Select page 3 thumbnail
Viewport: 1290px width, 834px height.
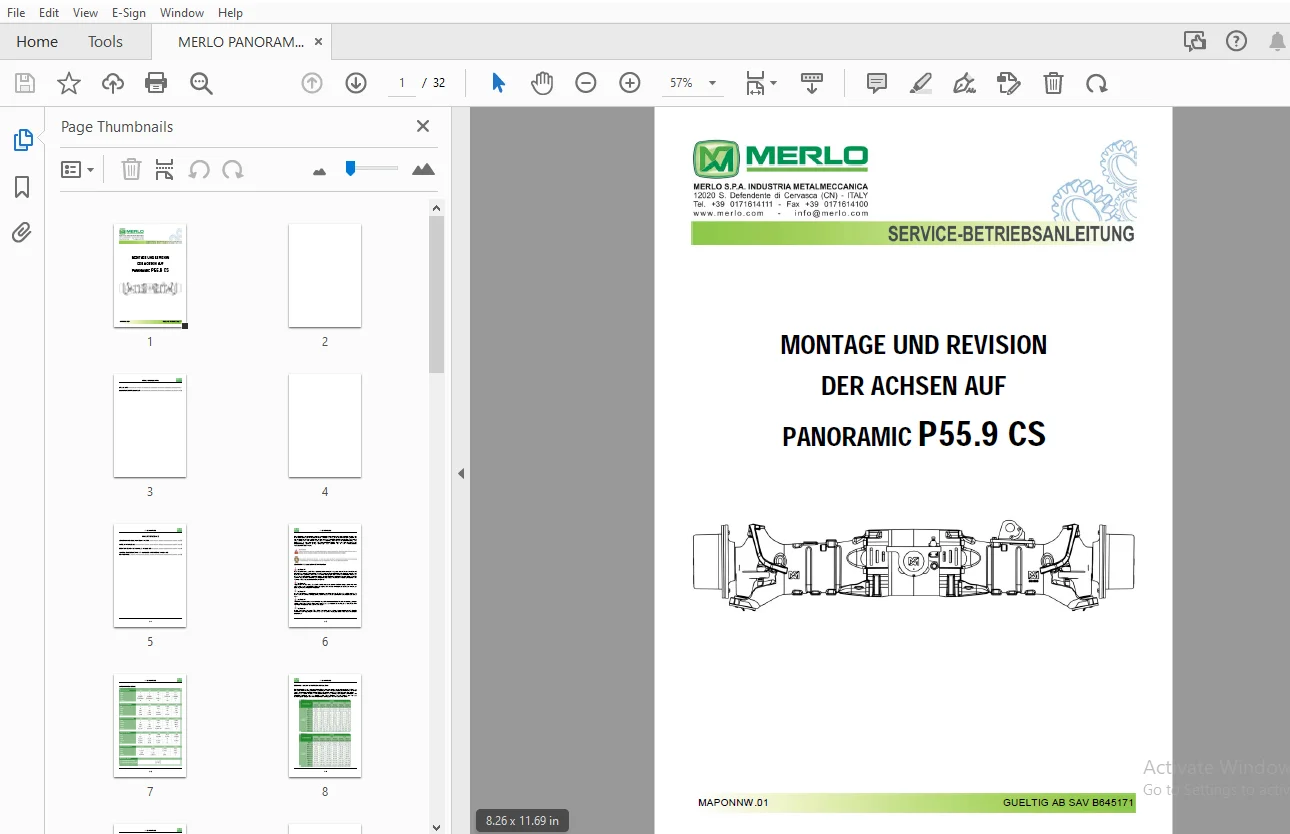click(x=150, y=426)
